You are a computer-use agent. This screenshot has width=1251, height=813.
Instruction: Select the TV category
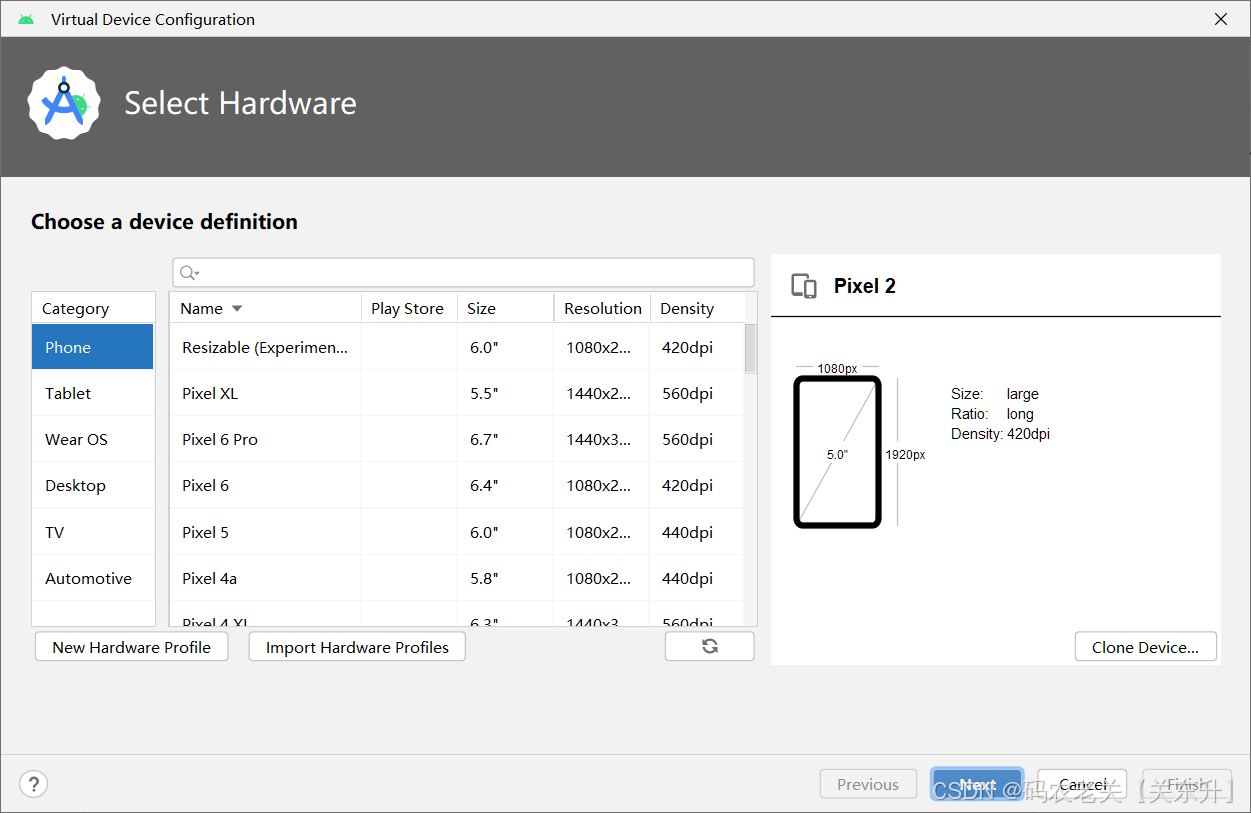(93, 532)
